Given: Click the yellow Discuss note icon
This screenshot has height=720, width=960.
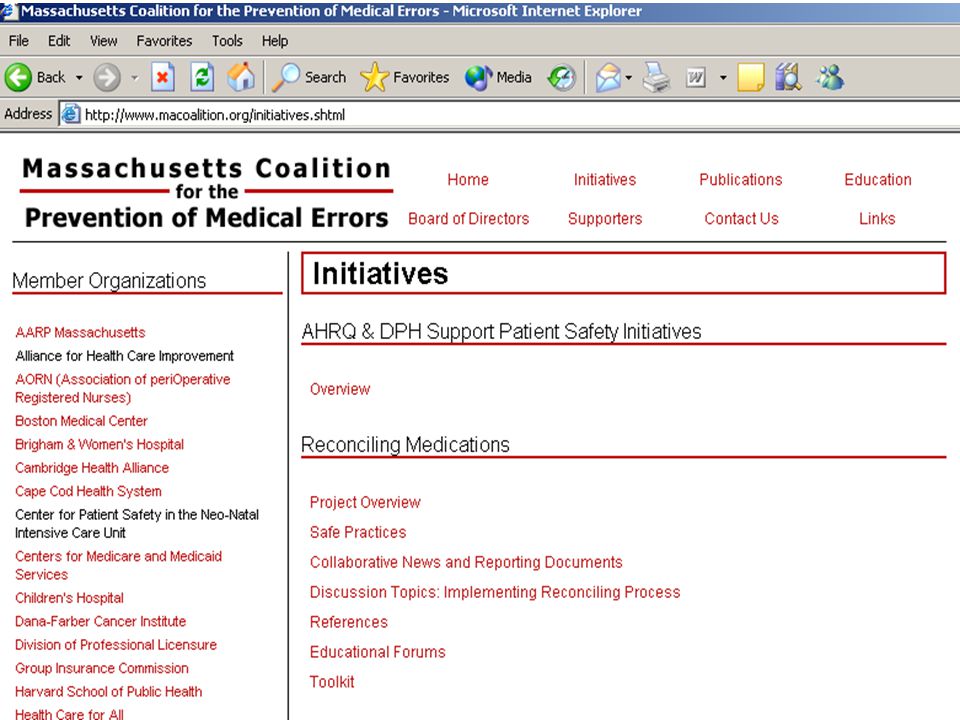Looking at the screenshot, I should pyautogui.click(x=751, y=78).
